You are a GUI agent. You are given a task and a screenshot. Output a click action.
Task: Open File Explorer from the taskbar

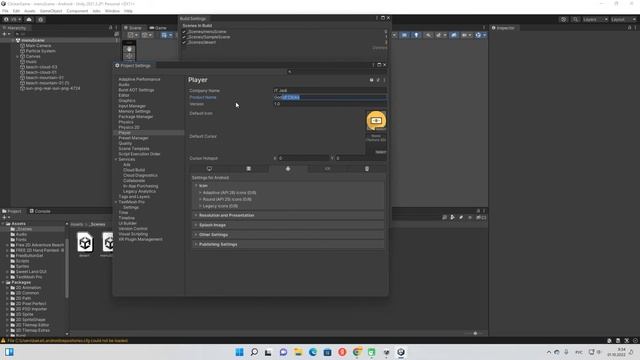(x=298, y=352)
